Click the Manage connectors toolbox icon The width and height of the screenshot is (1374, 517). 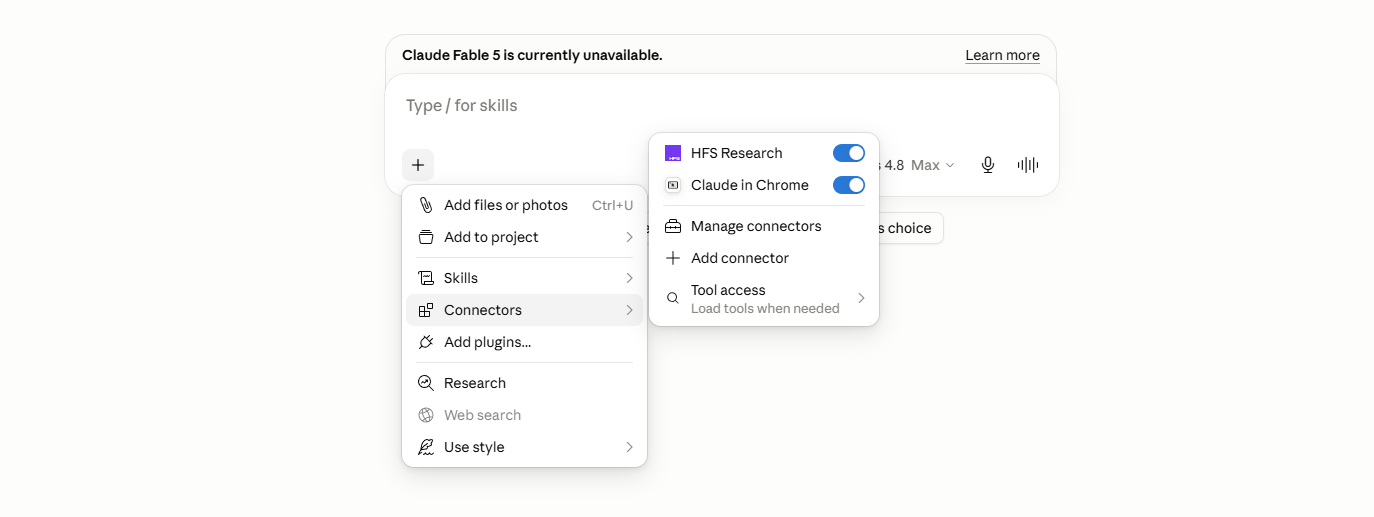[x=673, y=226]
